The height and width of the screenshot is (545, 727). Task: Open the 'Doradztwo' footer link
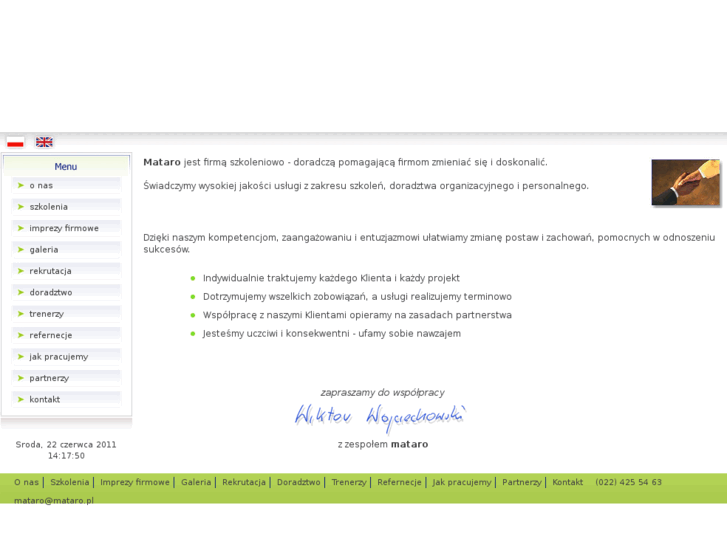(x=299, y=482)
